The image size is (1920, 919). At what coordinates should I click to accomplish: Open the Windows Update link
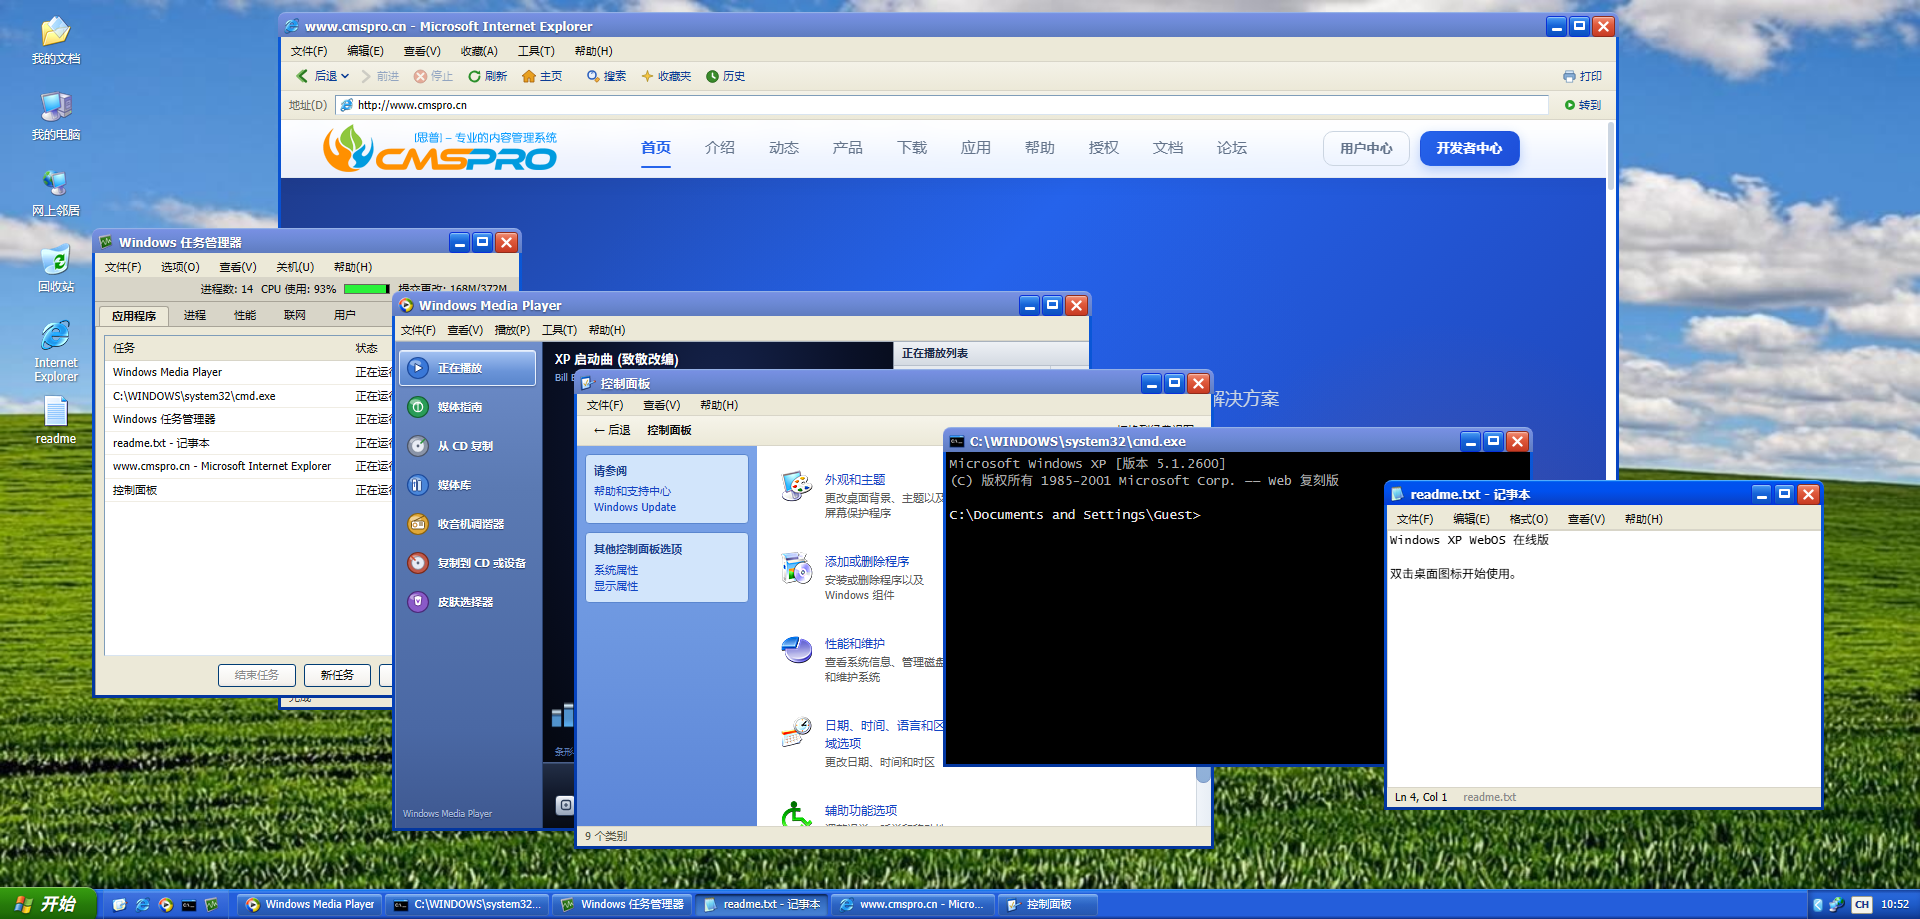635,507
